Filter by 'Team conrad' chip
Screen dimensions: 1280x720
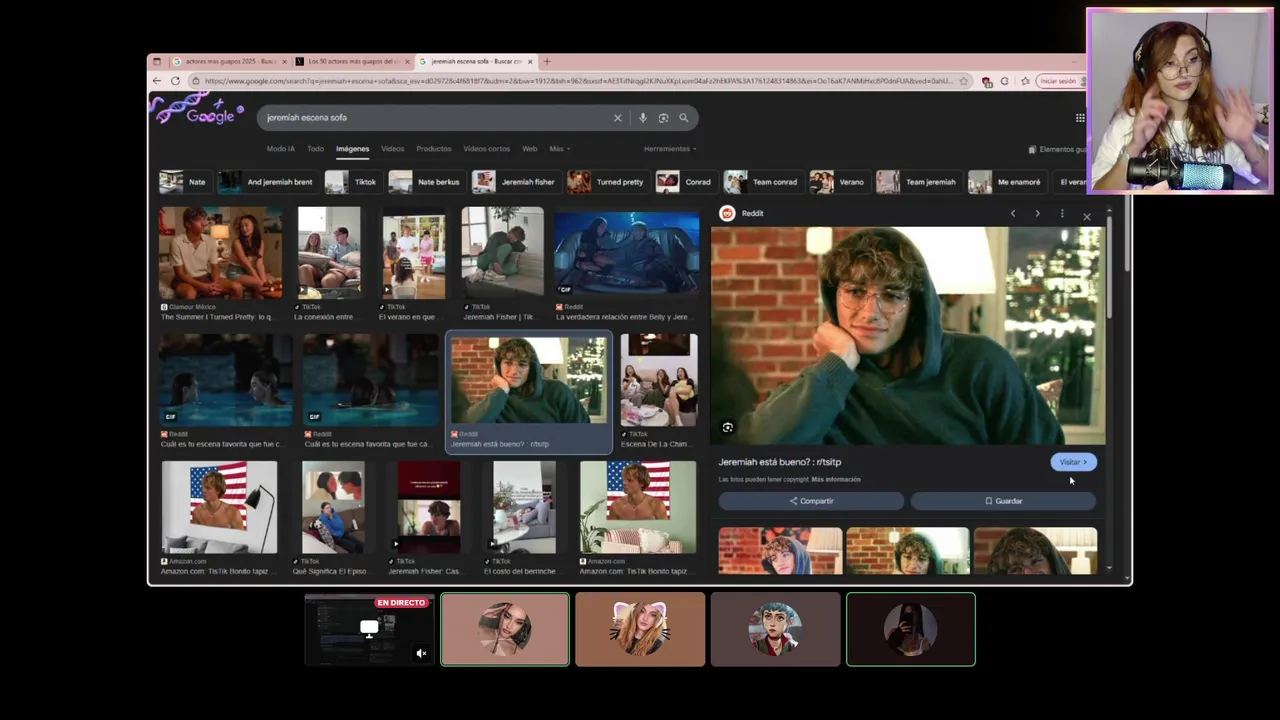(x=763, y=182)
